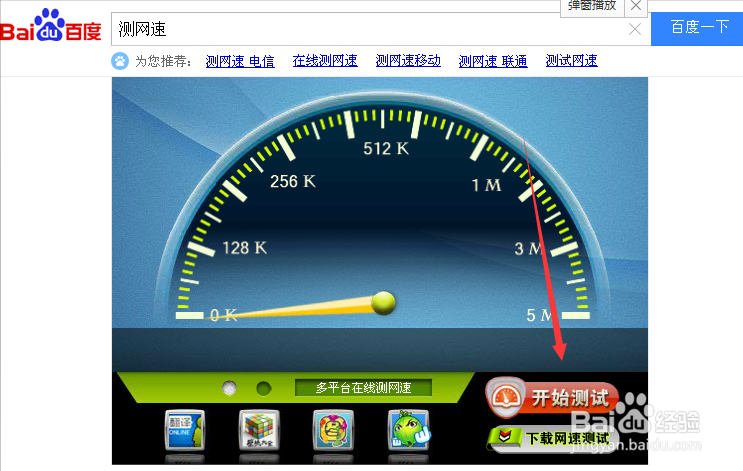Click the 弹窗播放 popup play button
The height and width of the screenshot is (471, 743).
[x=592, y=7]
